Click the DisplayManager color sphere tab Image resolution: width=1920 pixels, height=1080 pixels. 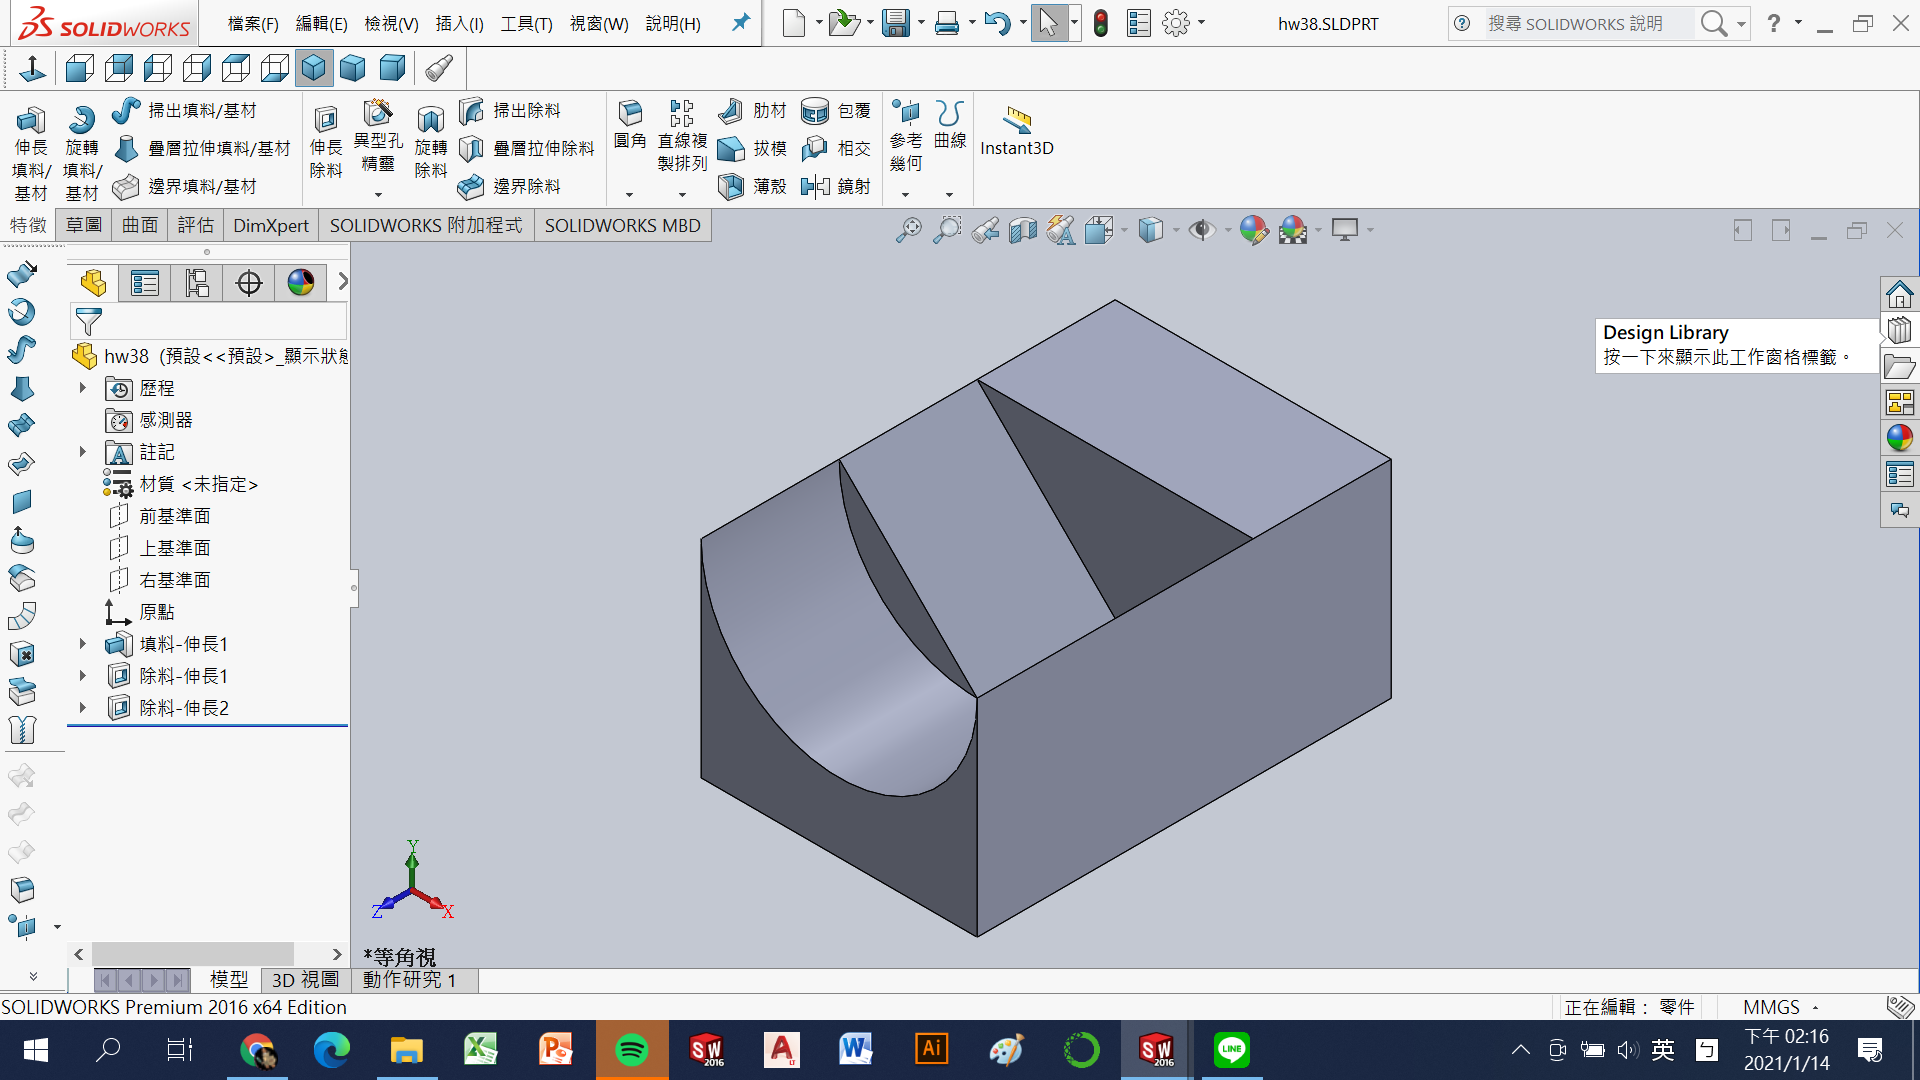point(300,283)
